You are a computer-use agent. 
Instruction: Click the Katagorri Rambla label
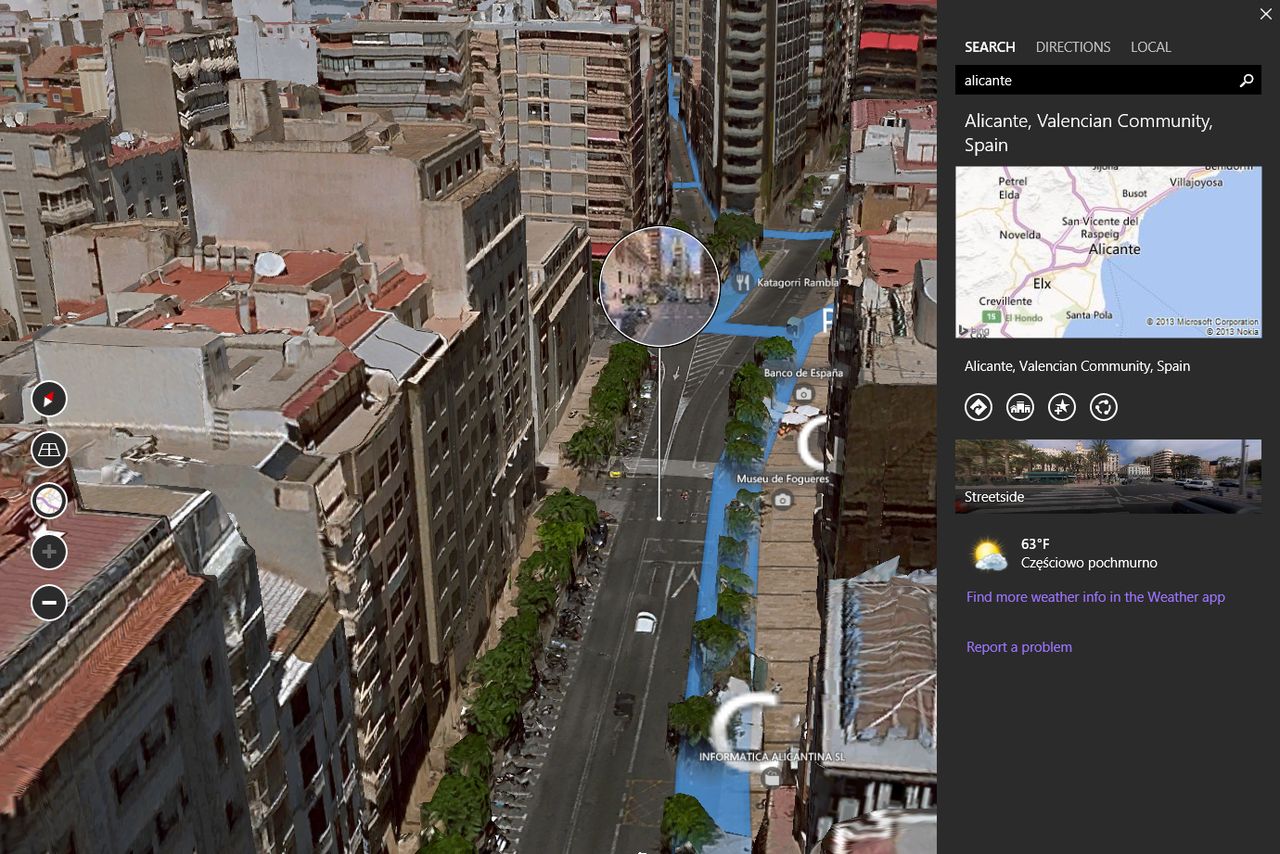coord(797,283)
